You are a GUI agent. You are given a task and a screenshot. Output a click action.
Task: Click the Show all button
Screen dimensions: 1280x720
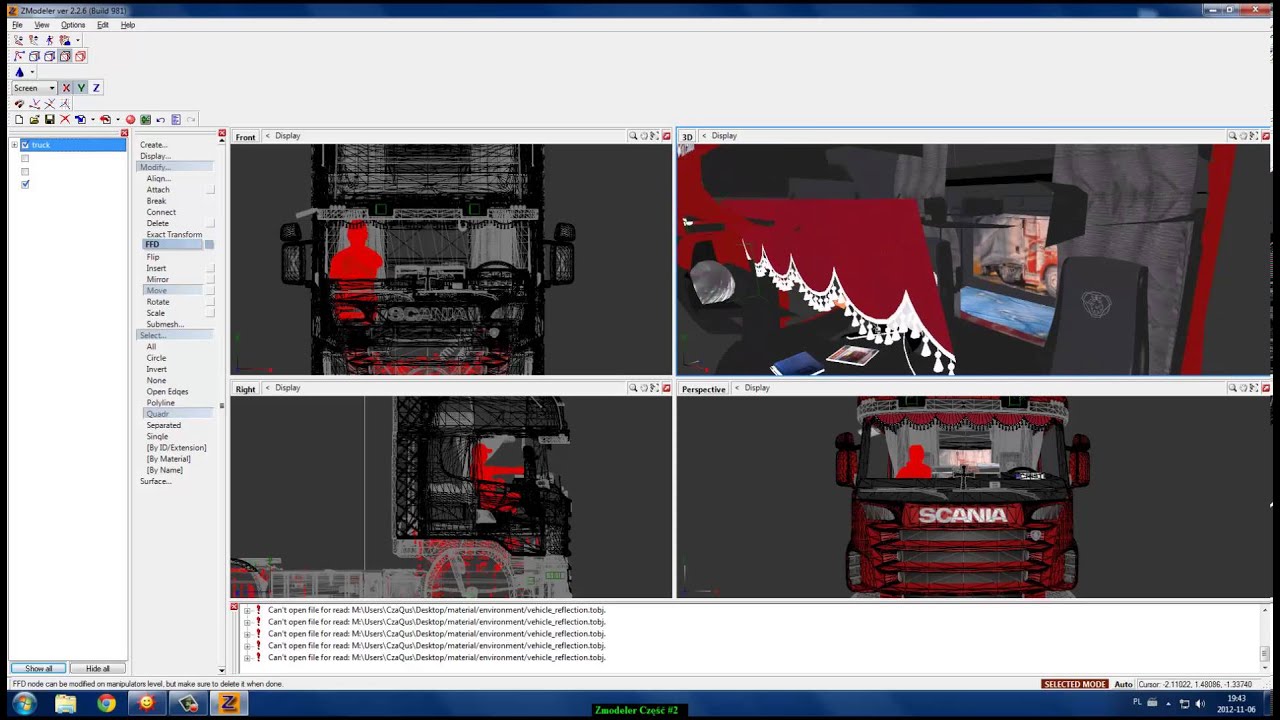point(39,668)
